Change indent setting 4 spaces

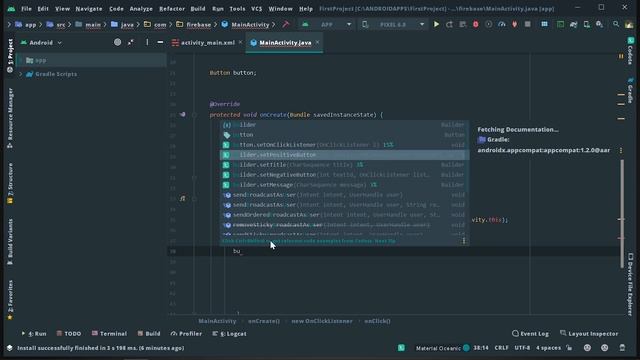548,348
